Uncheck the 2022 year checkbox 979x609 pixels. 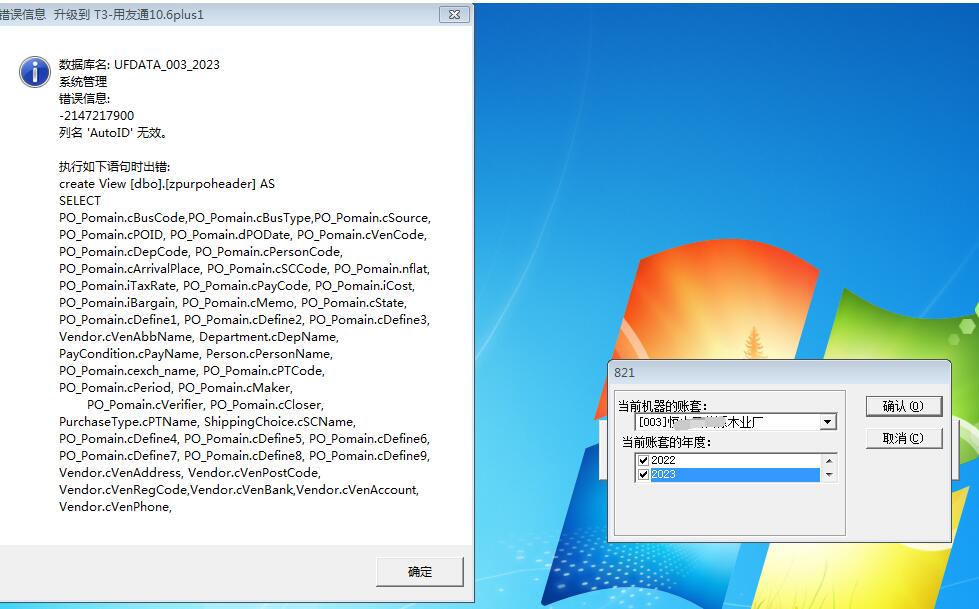point(644,460)
